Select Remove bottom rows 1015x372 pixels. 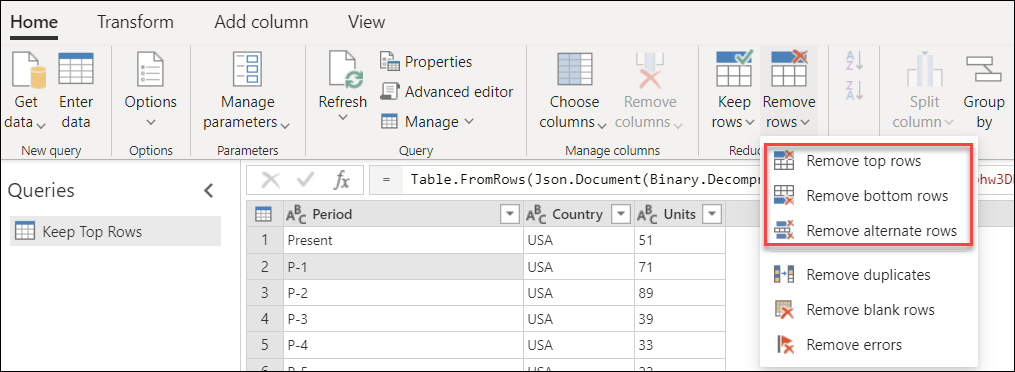tap(863, 196)
